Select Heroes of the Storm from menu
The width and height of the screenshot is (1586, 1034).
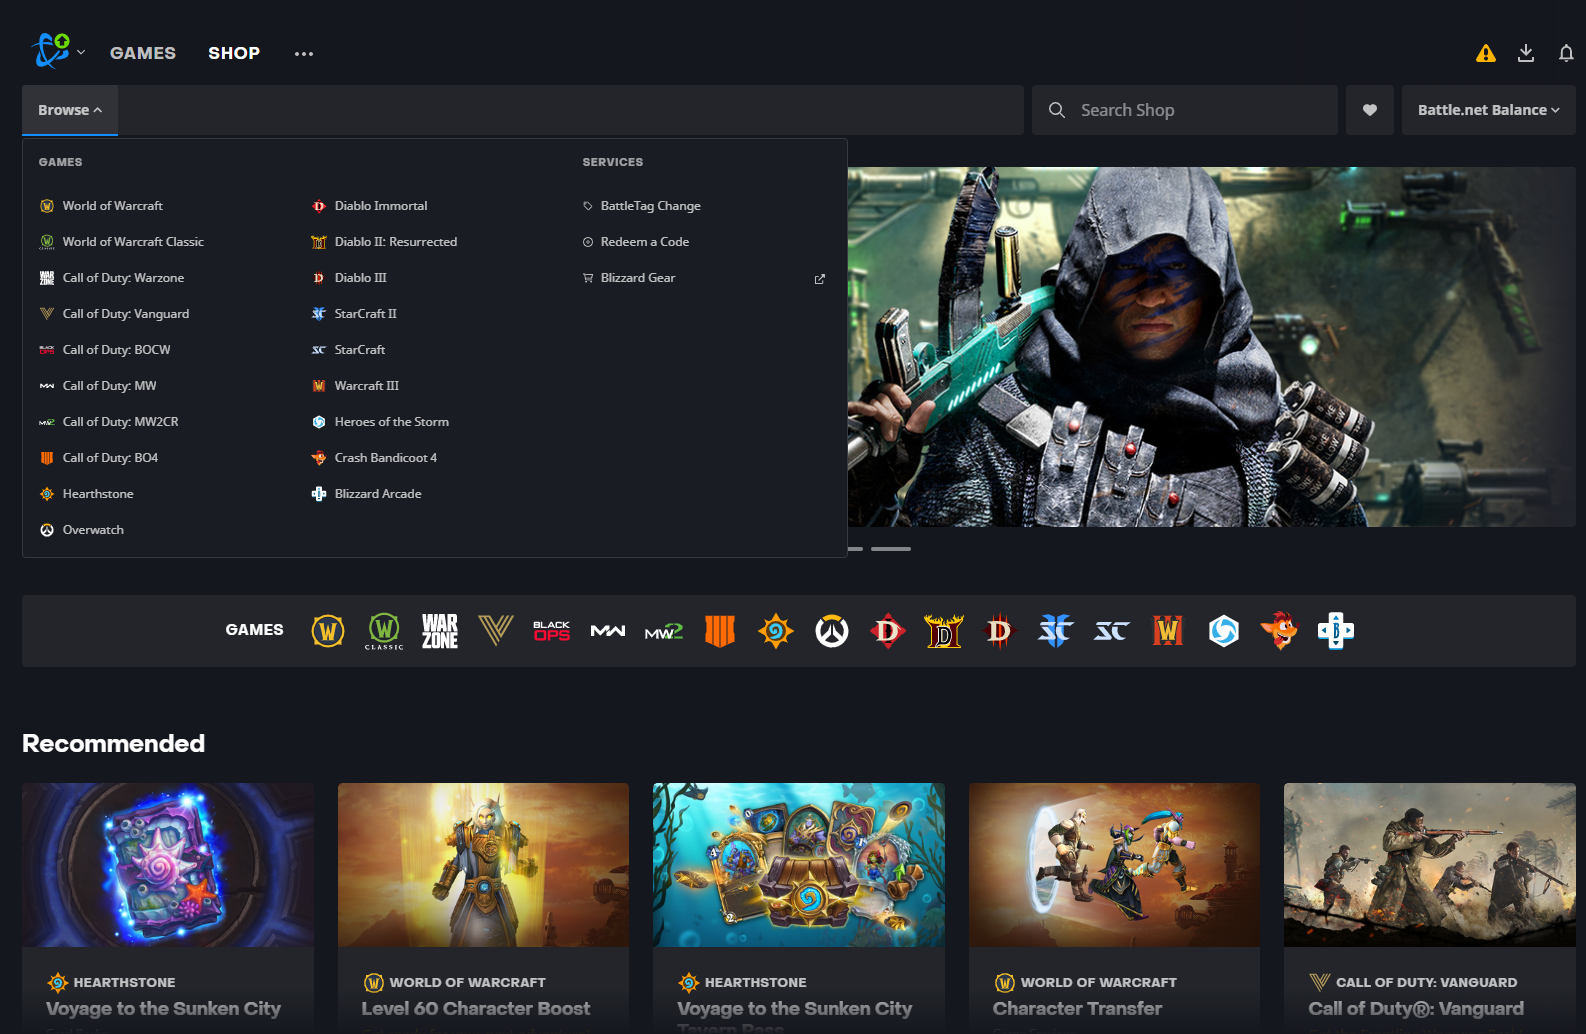(380, 422)
